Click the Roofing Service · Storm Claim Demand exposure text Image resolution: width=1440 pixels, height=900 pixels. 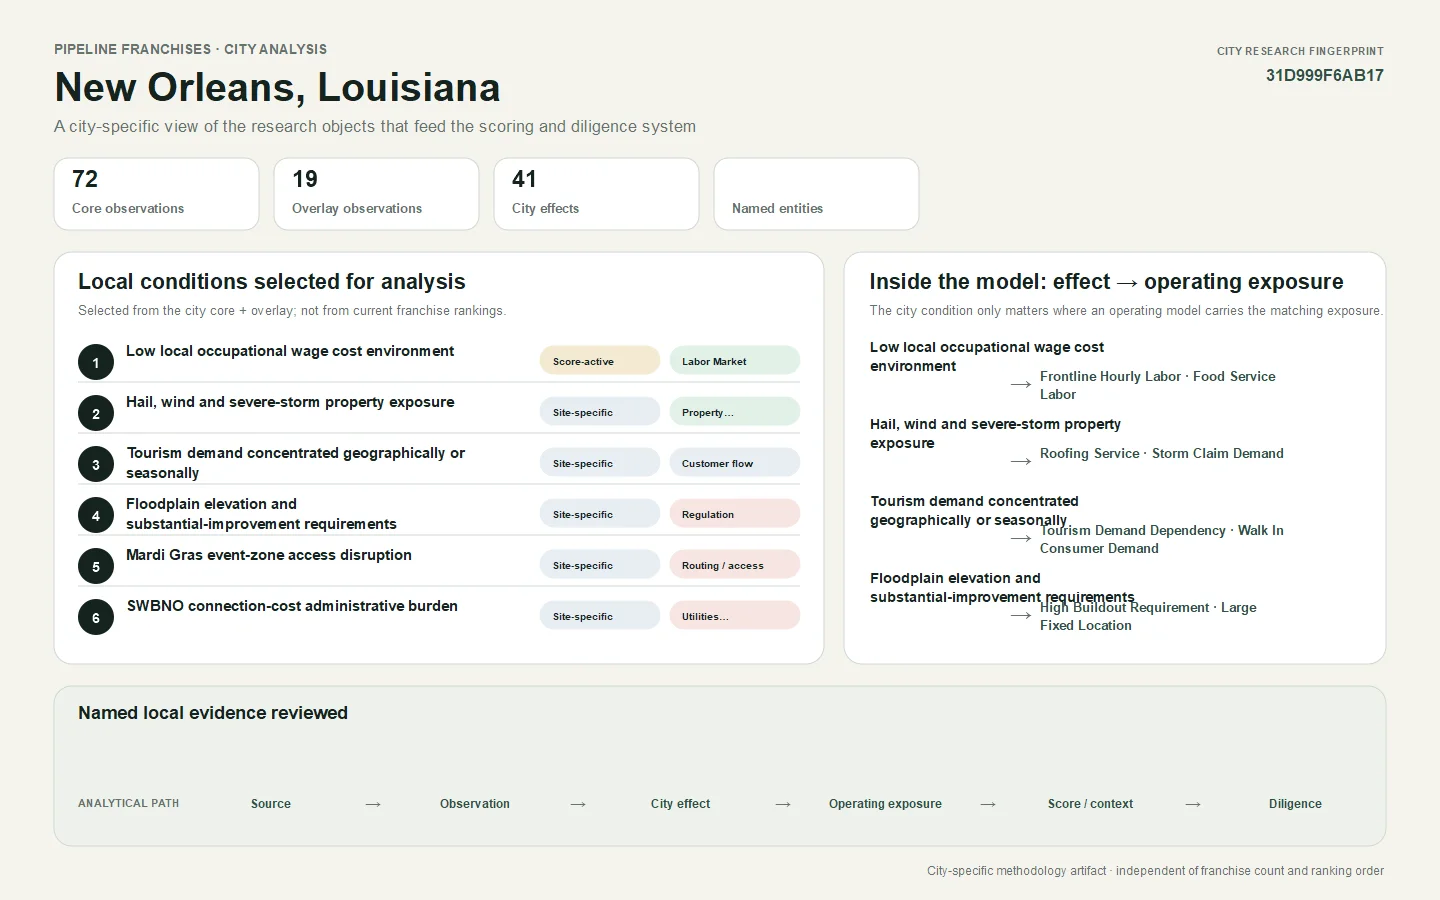click(1162, 453)
